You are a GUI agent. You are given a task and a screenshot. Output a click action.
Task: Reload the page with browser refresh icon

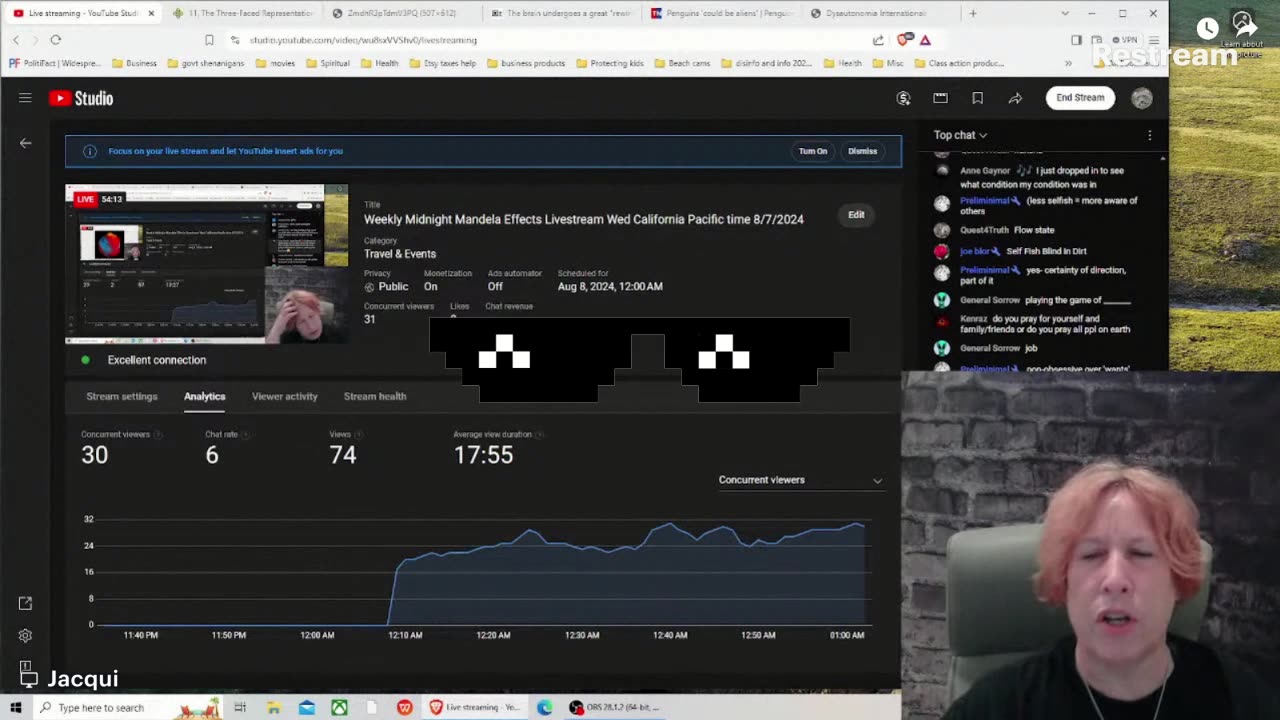56,40
